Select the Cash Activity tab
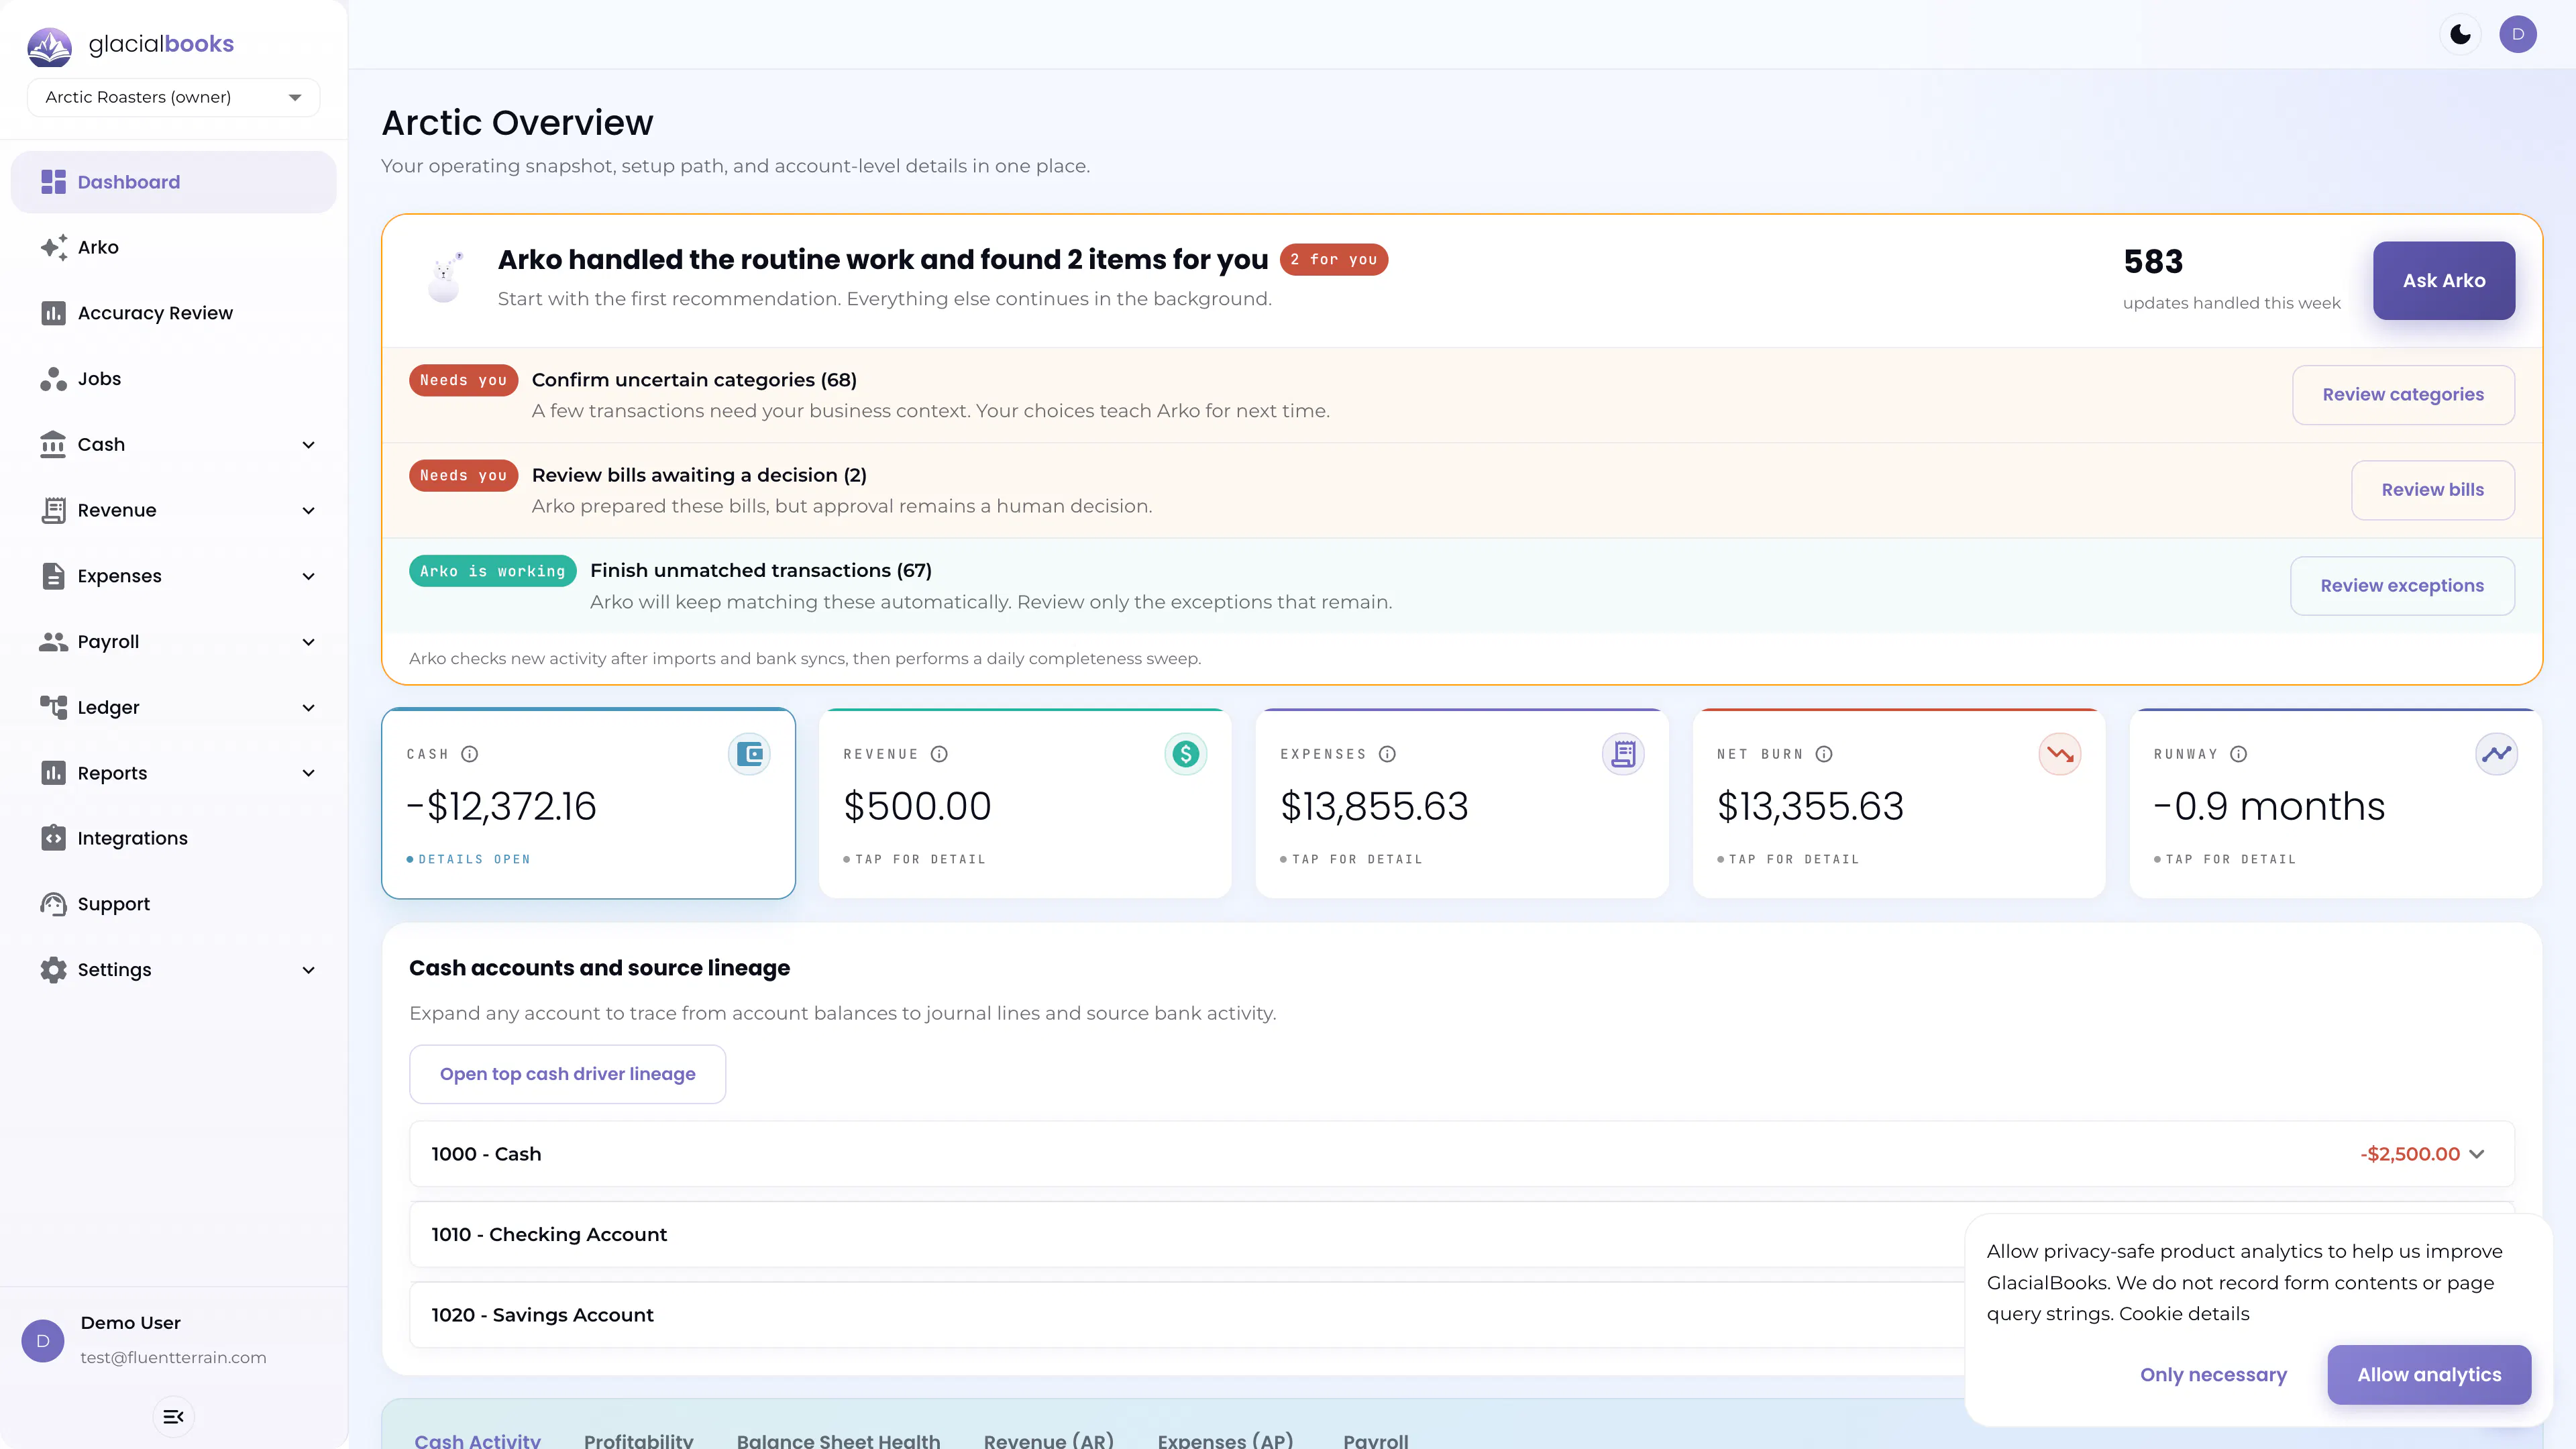This screenshot has width=2576, height=1449. tap(478, 1440)
